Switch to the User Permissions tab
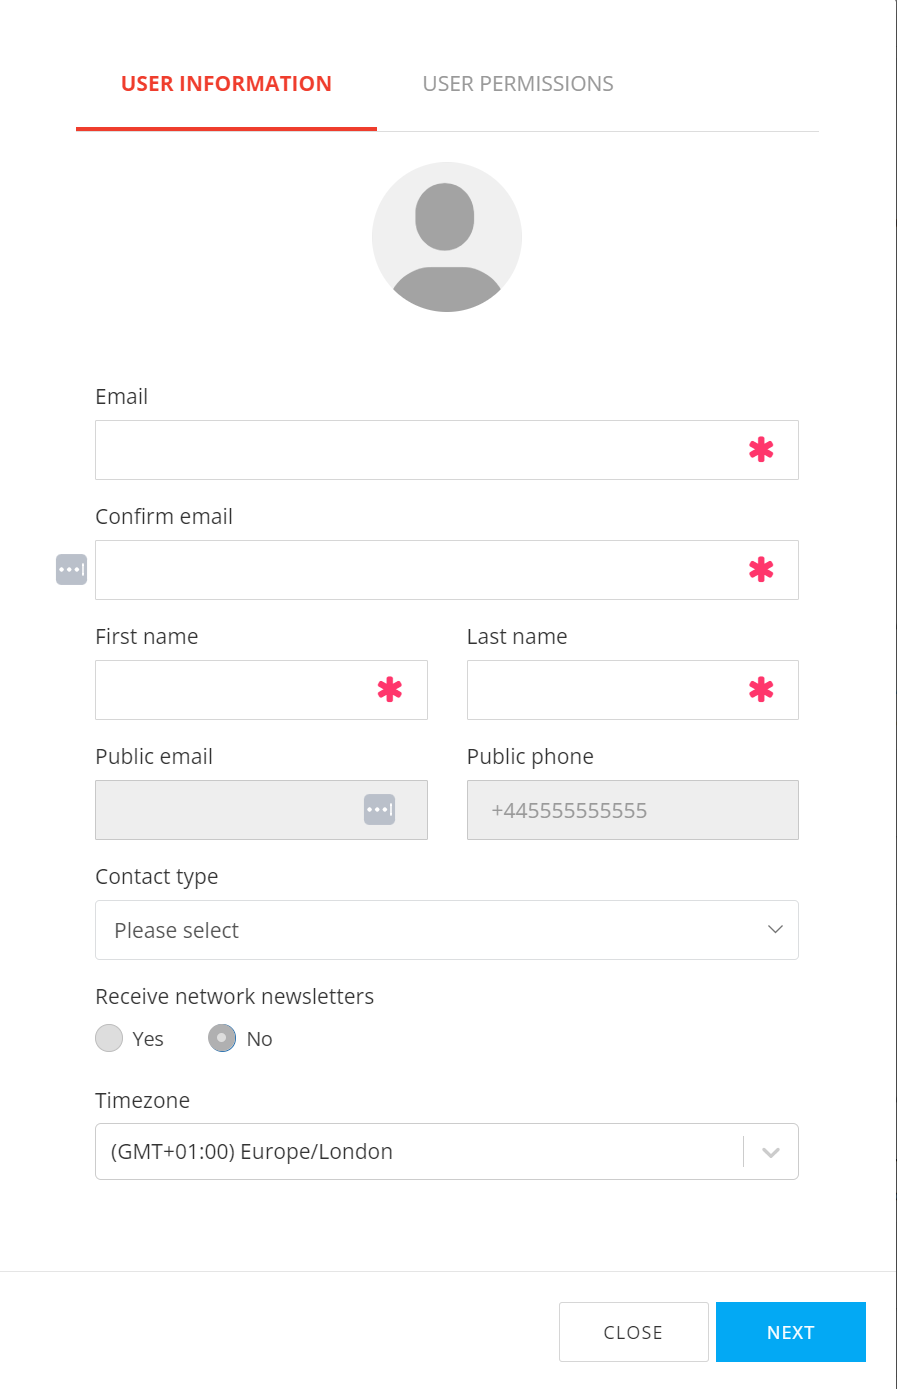897x1389 pixels. 518,84
